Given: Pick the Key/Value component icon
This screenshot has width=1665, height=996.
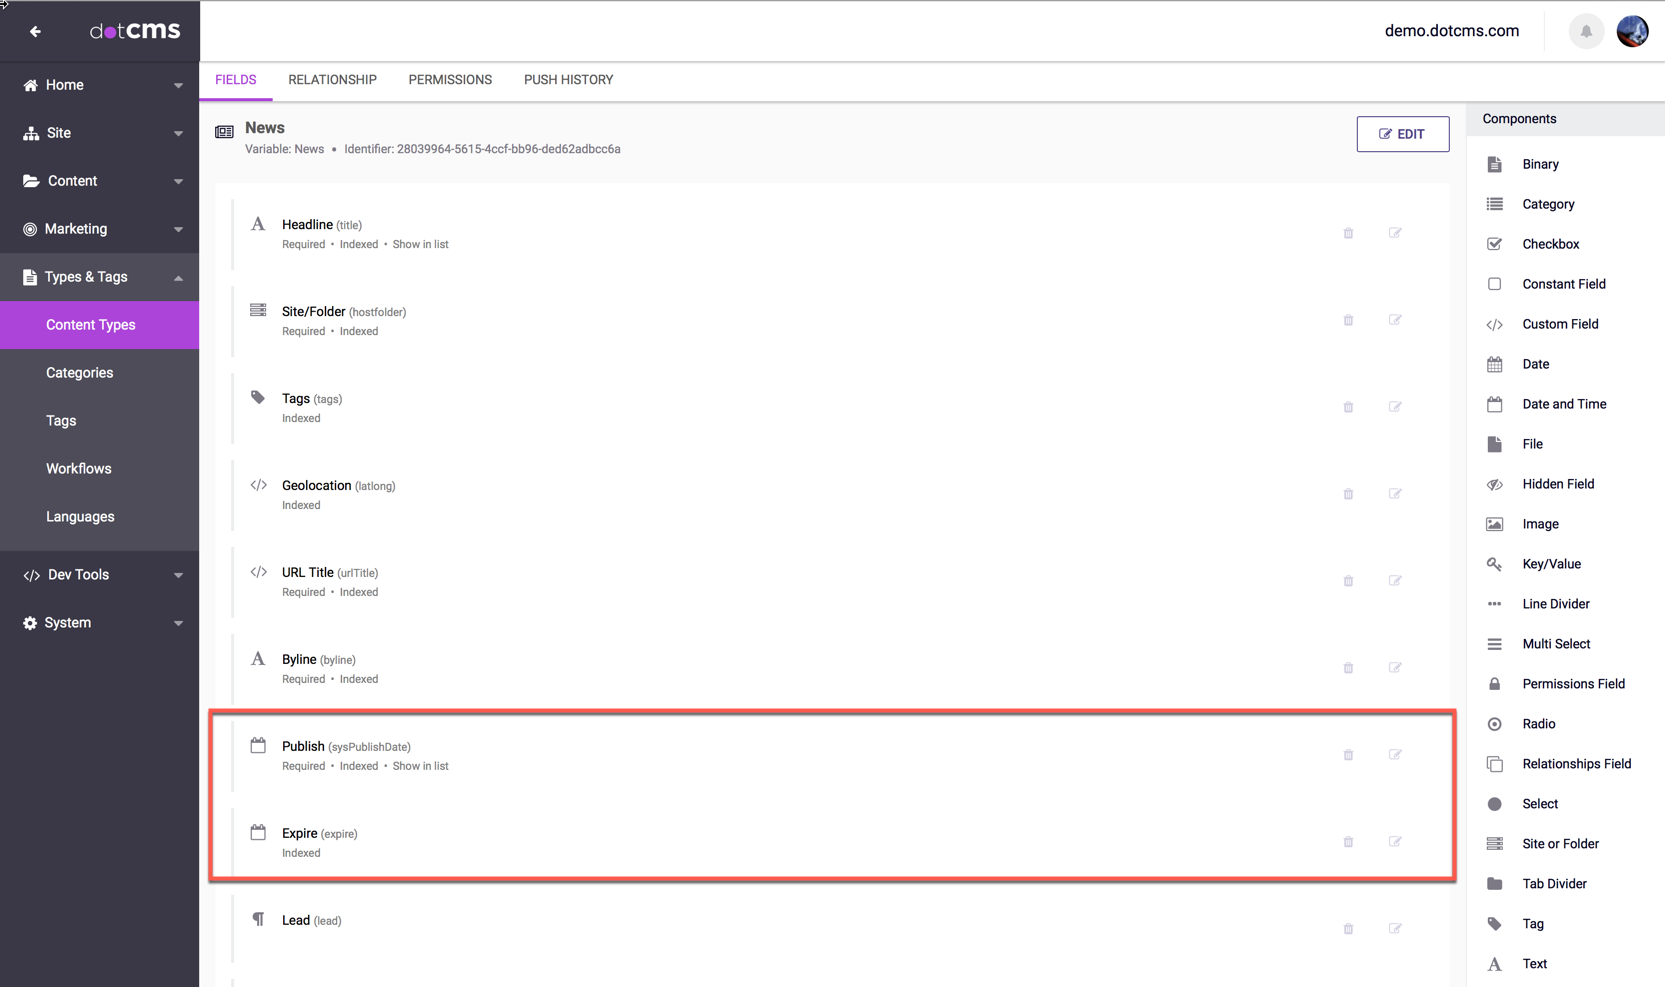Looking at the screenshot, I should [x=1494, y=564].
